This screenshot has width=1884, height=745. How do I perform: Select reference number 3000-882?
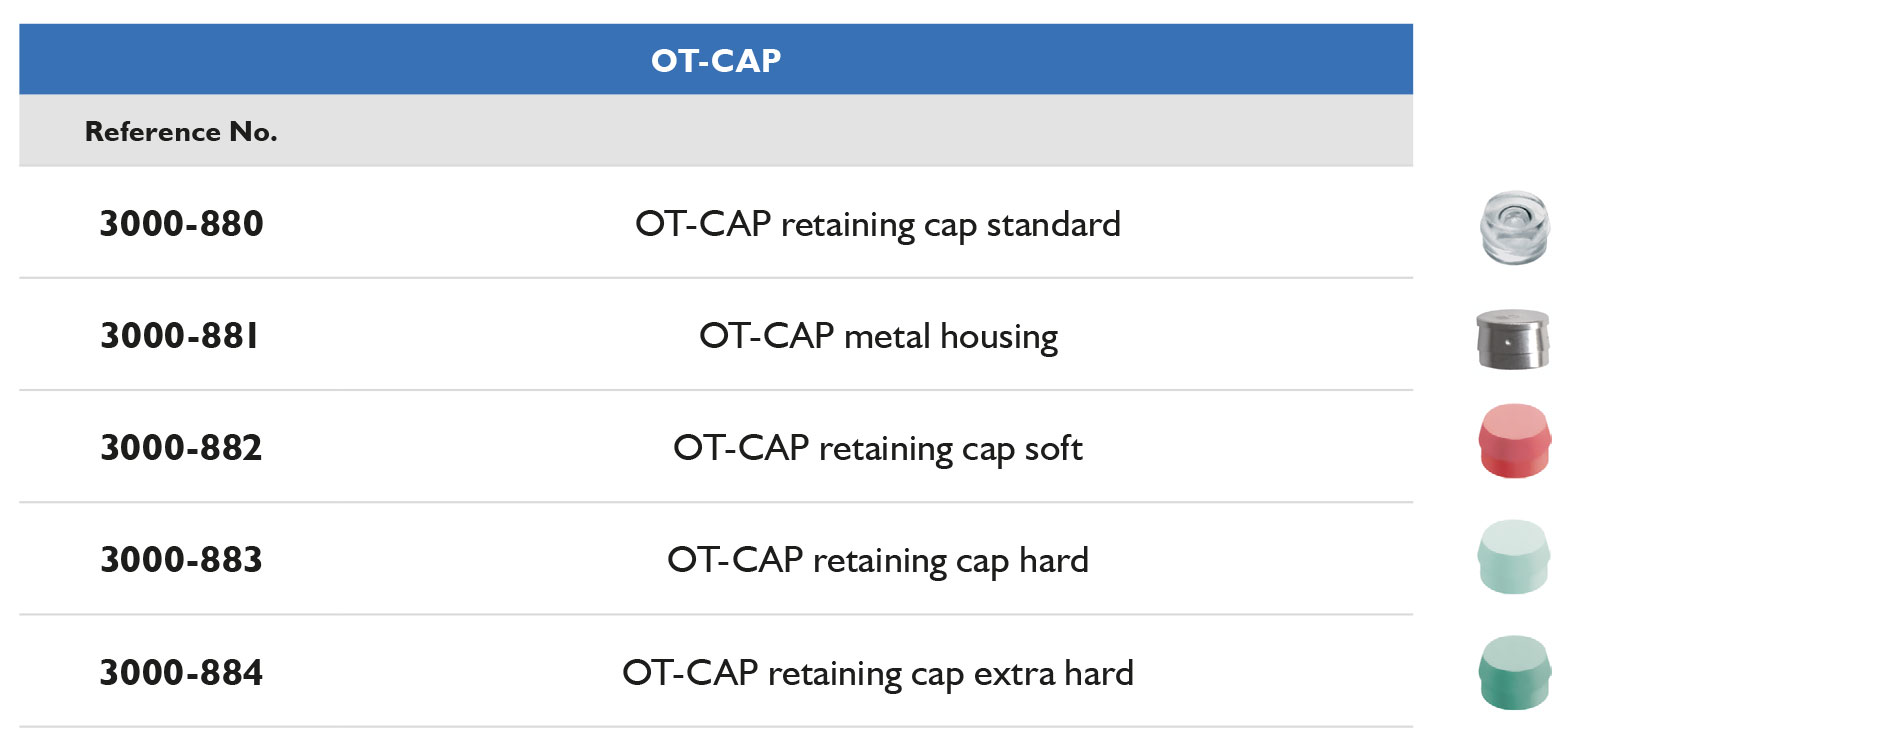coord(181,448)
